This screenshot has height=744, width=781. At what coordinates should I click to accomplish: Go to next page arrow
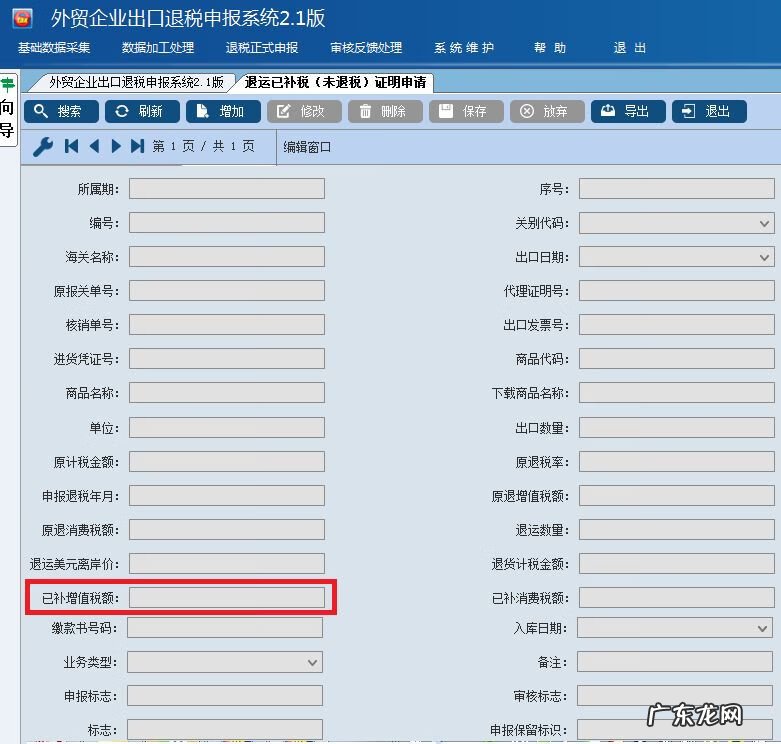coord(116,146)
